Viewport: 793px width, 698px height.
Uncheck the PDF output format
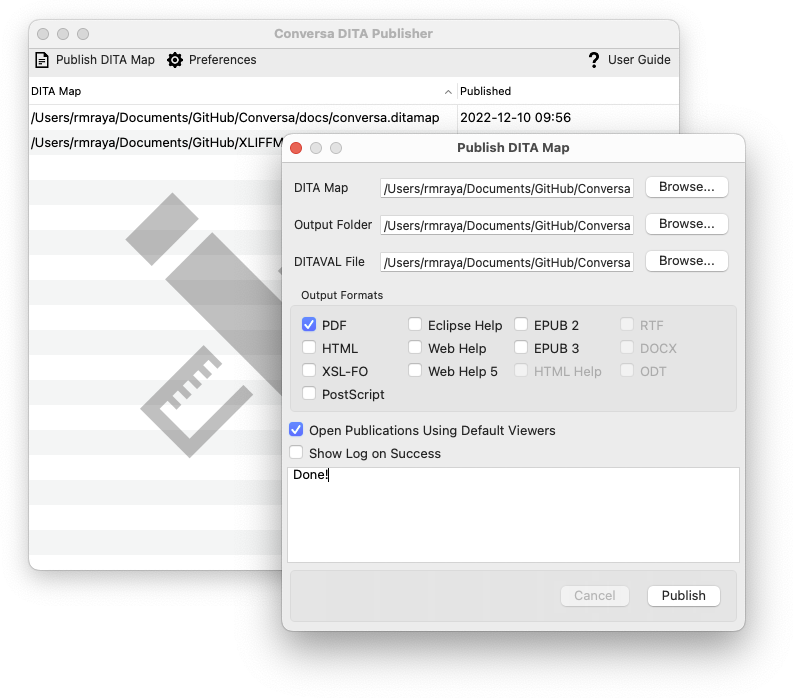(x=309, y=324)
